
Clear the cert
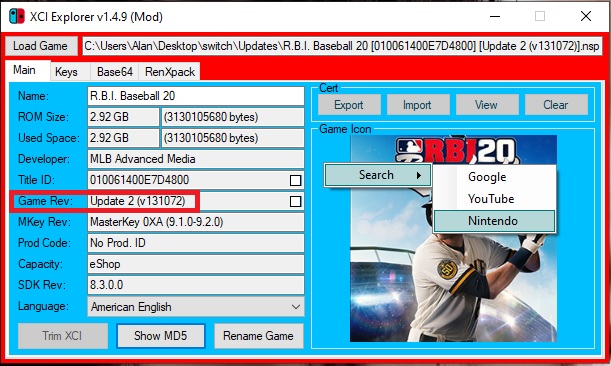point(556,105)
